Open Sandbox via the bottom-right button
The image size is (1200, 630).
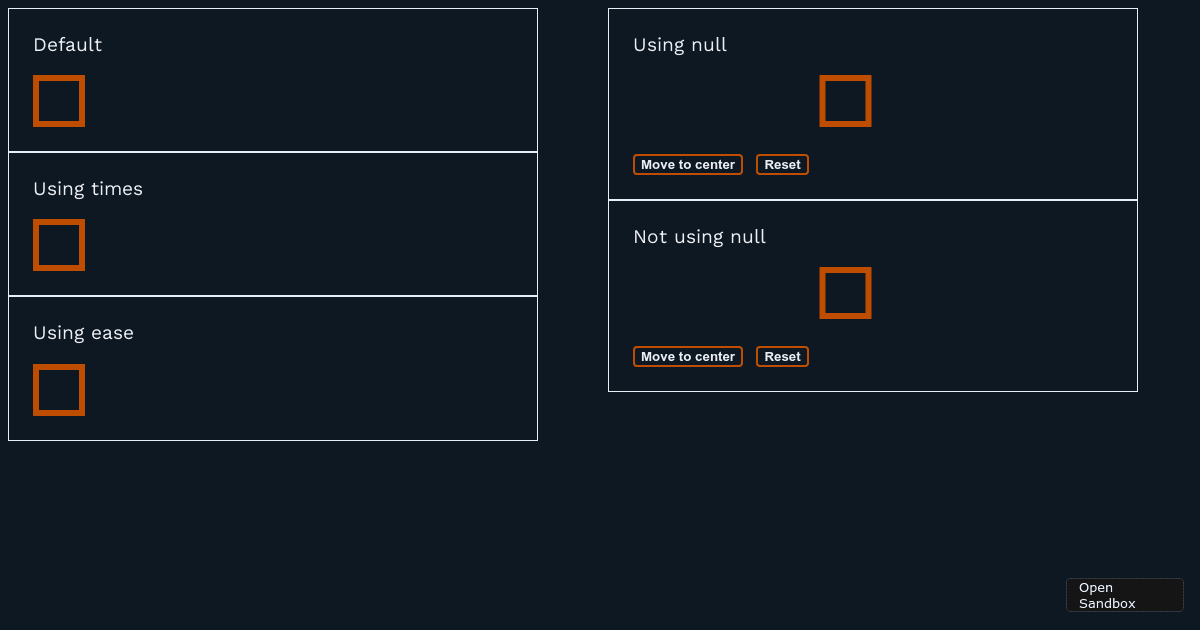click(x=1124, y=594)
